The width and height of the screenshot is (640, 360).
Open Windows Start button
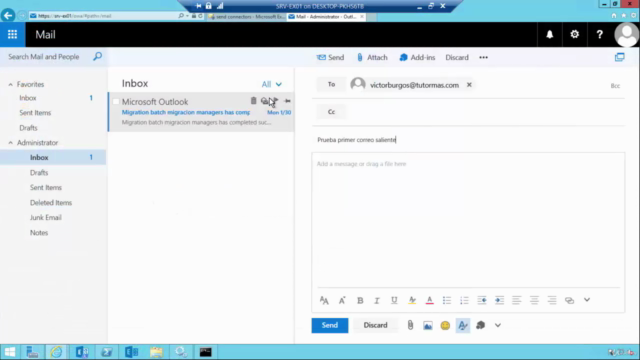coord(10,352)
